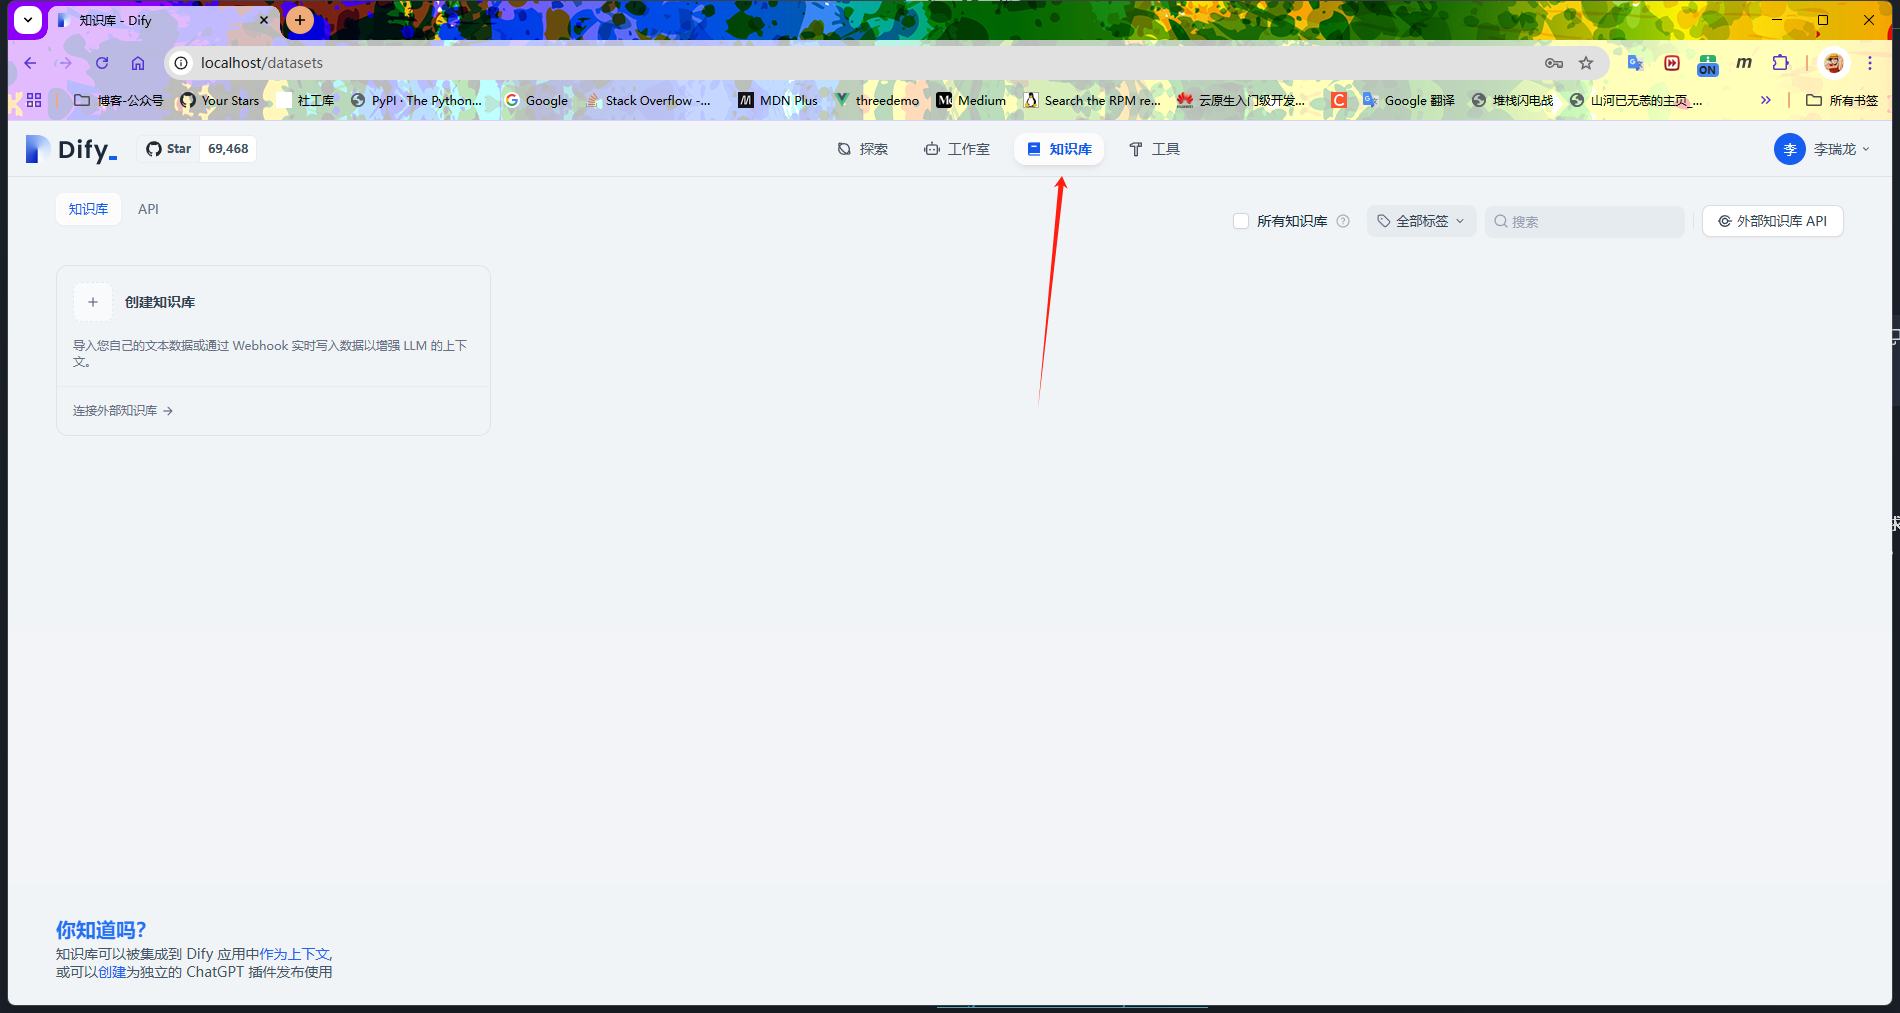The image size is (1900, 1013).
Task: Open 博客-公众号 bookmark folder
Action: point(119,100)
